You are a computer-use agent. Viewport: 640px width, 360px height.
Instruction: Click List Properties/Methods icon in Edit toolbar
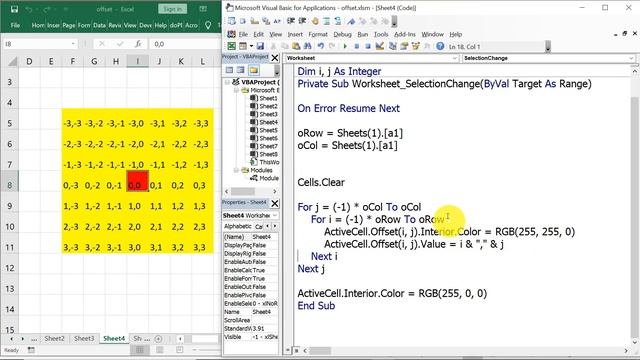pos(231,21)
